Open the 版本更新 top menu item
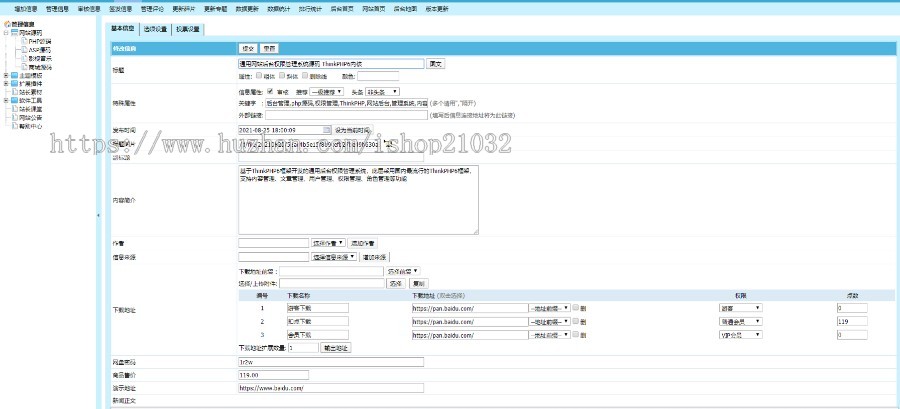The width and height of the screenshot is (900, 409). 437,9
